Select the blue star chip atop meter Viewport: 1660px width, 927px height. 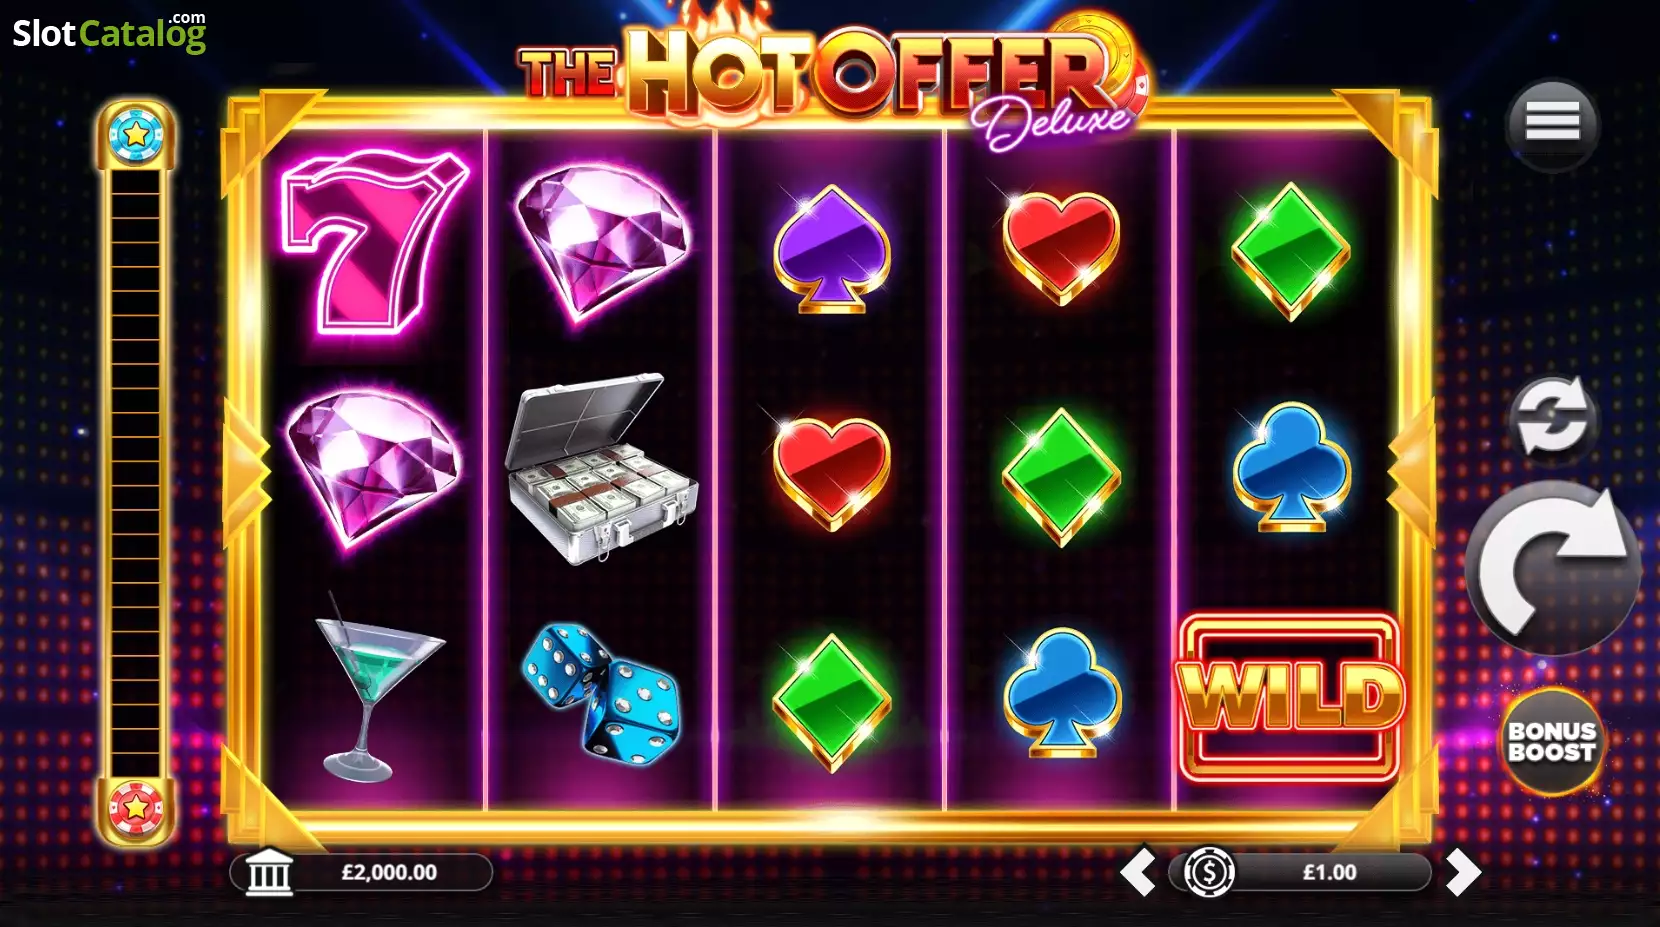(x=136, y=134)
